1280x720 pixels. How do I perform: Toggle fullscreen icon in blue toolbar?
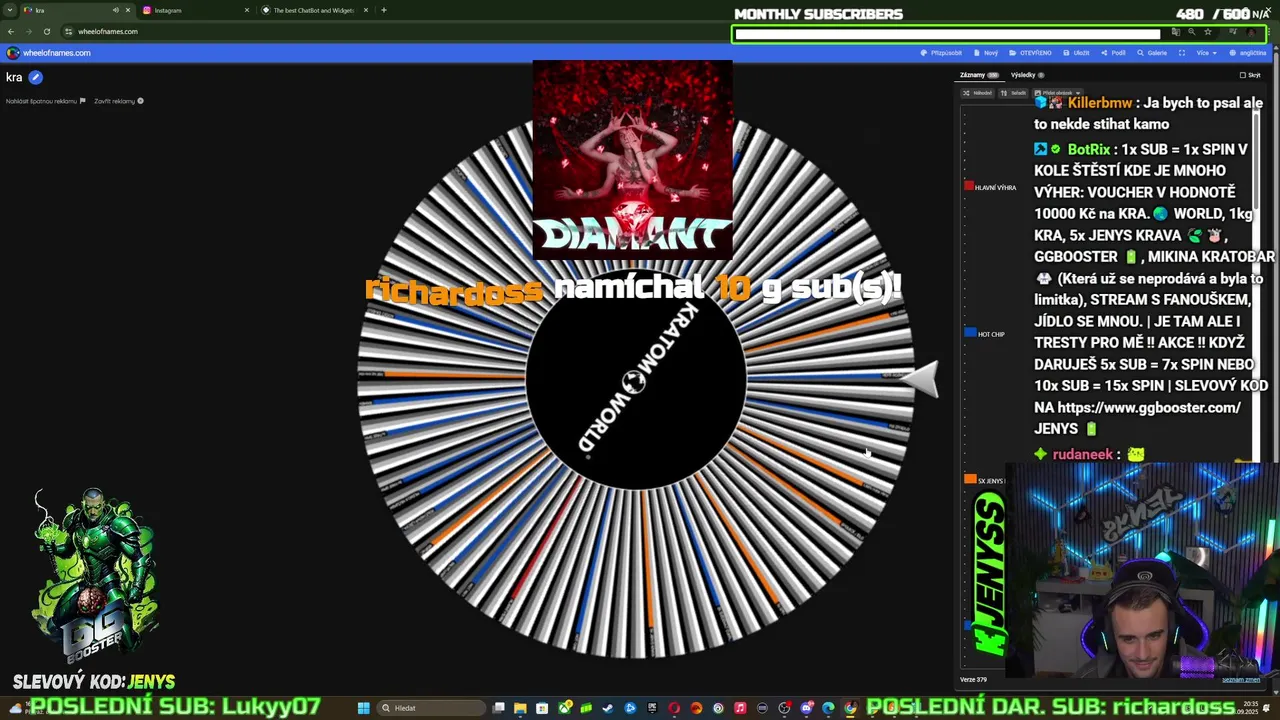click(1182, 53)
